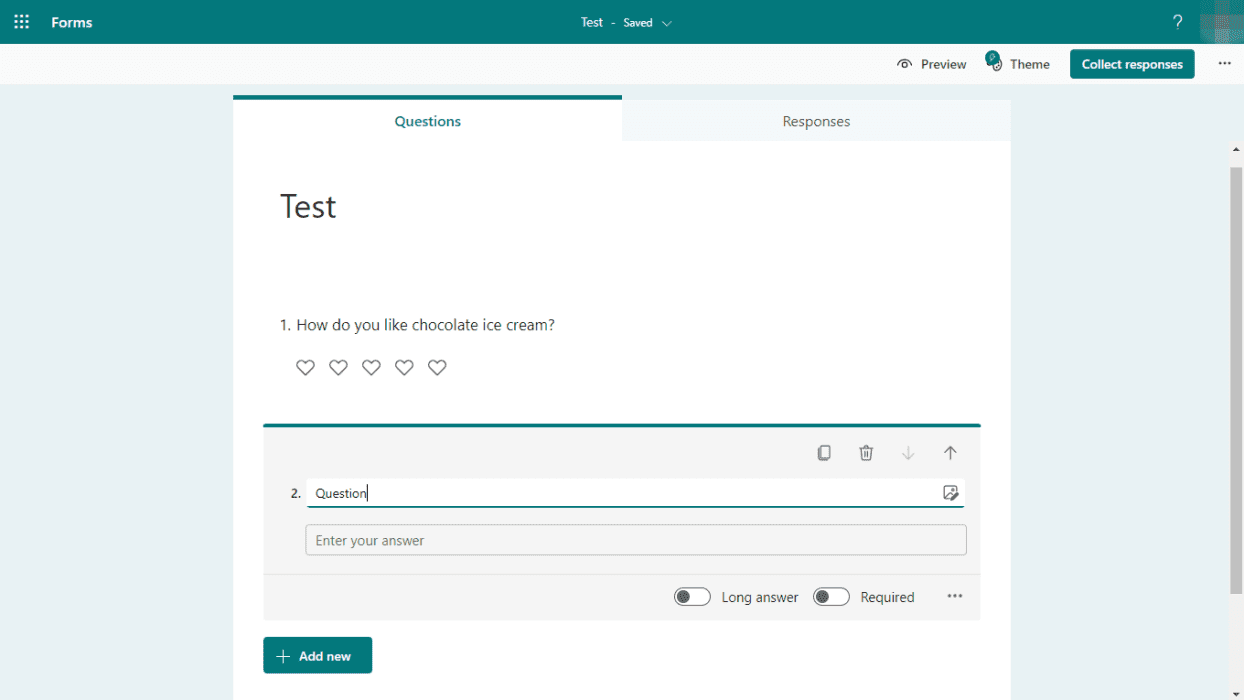Duplicate question 2 using the copy icon
The height and width of the screenshot is (700, 1244).
coord(824,452)
